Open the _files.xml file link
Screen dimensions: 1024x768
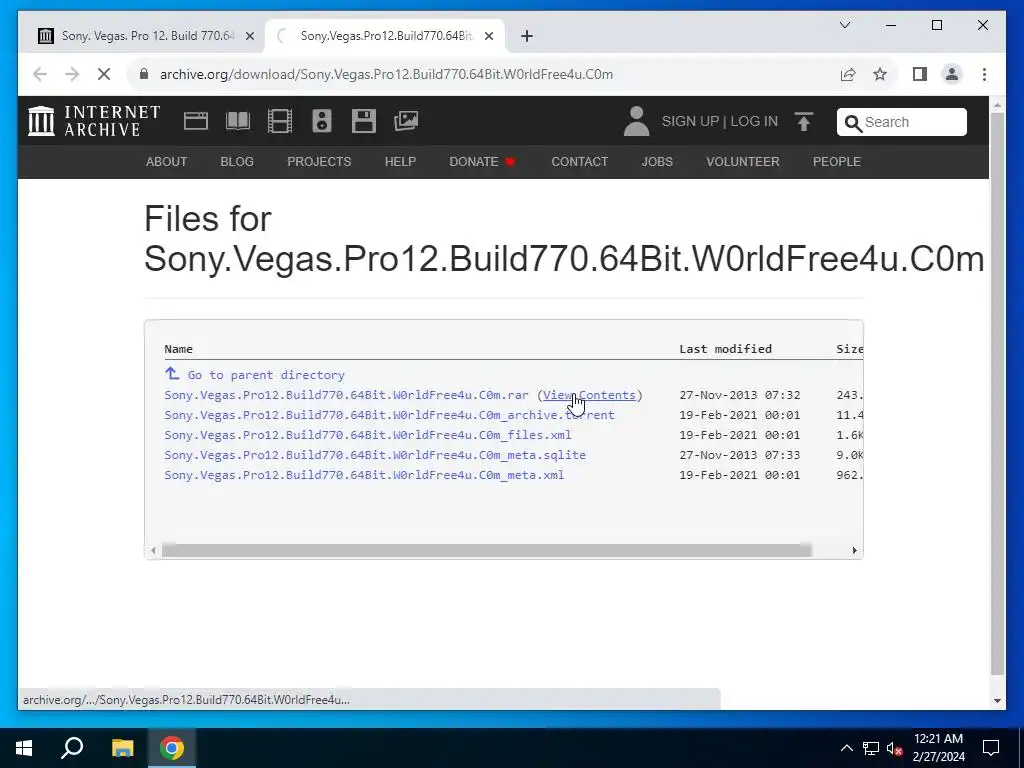[x=368, y=435]
